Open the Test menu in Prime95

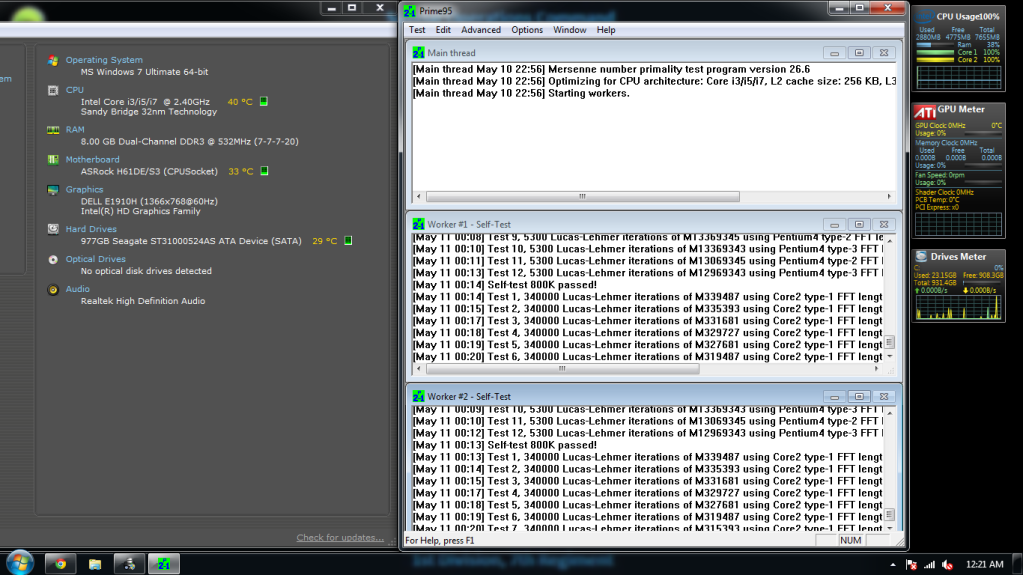click(x=417, y=30)
